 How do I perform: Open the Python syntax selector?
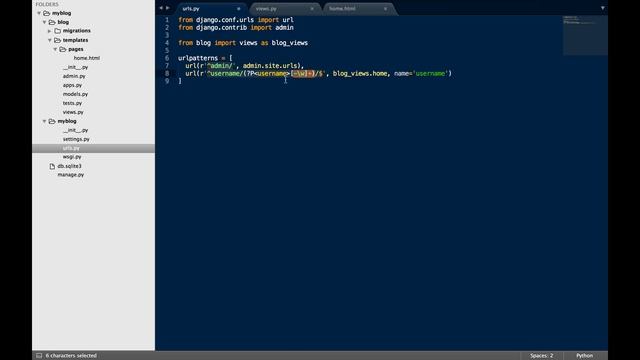click(x=584, y=356)
